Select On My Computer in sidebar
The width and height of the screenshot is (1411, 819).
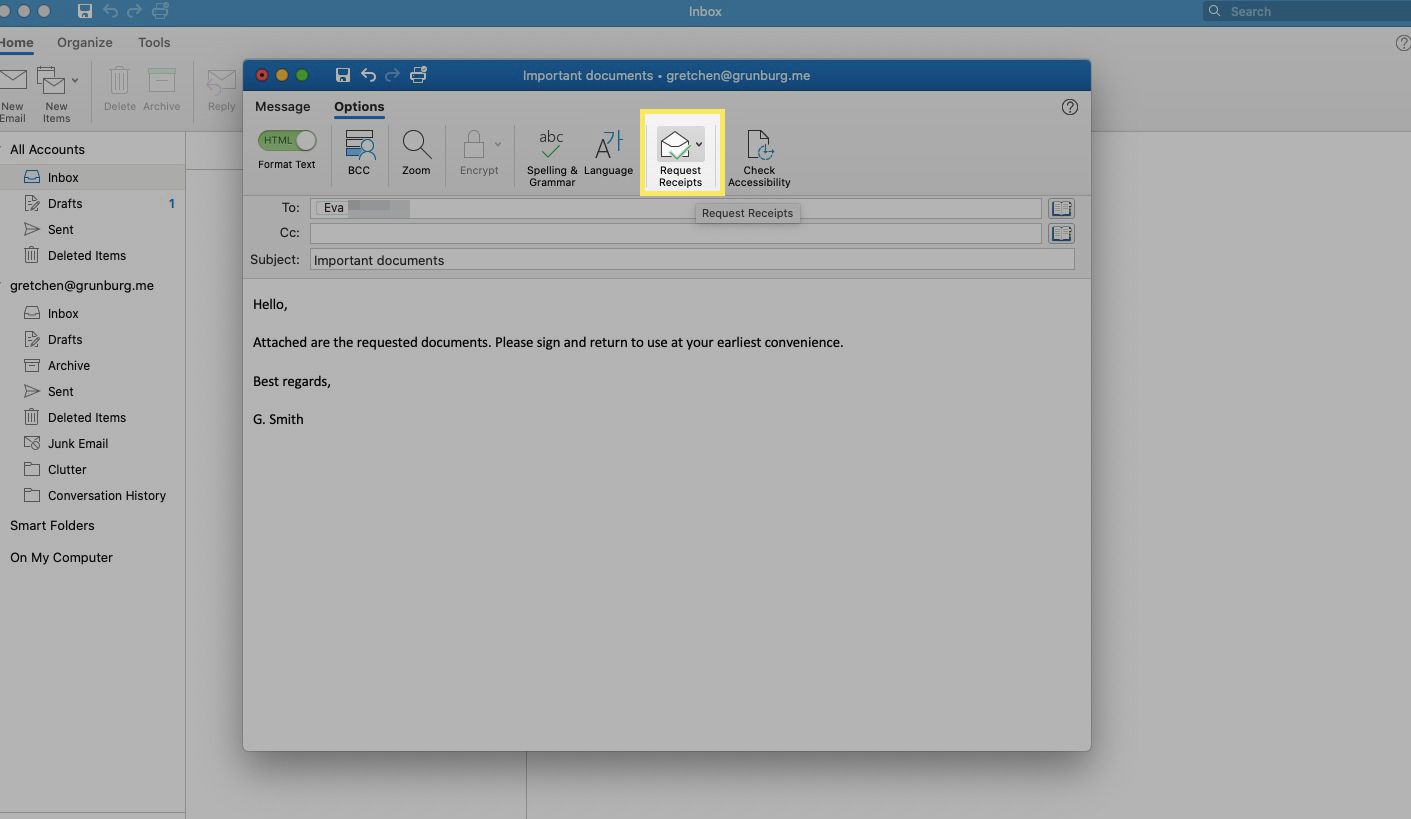(x=61, y=557)
